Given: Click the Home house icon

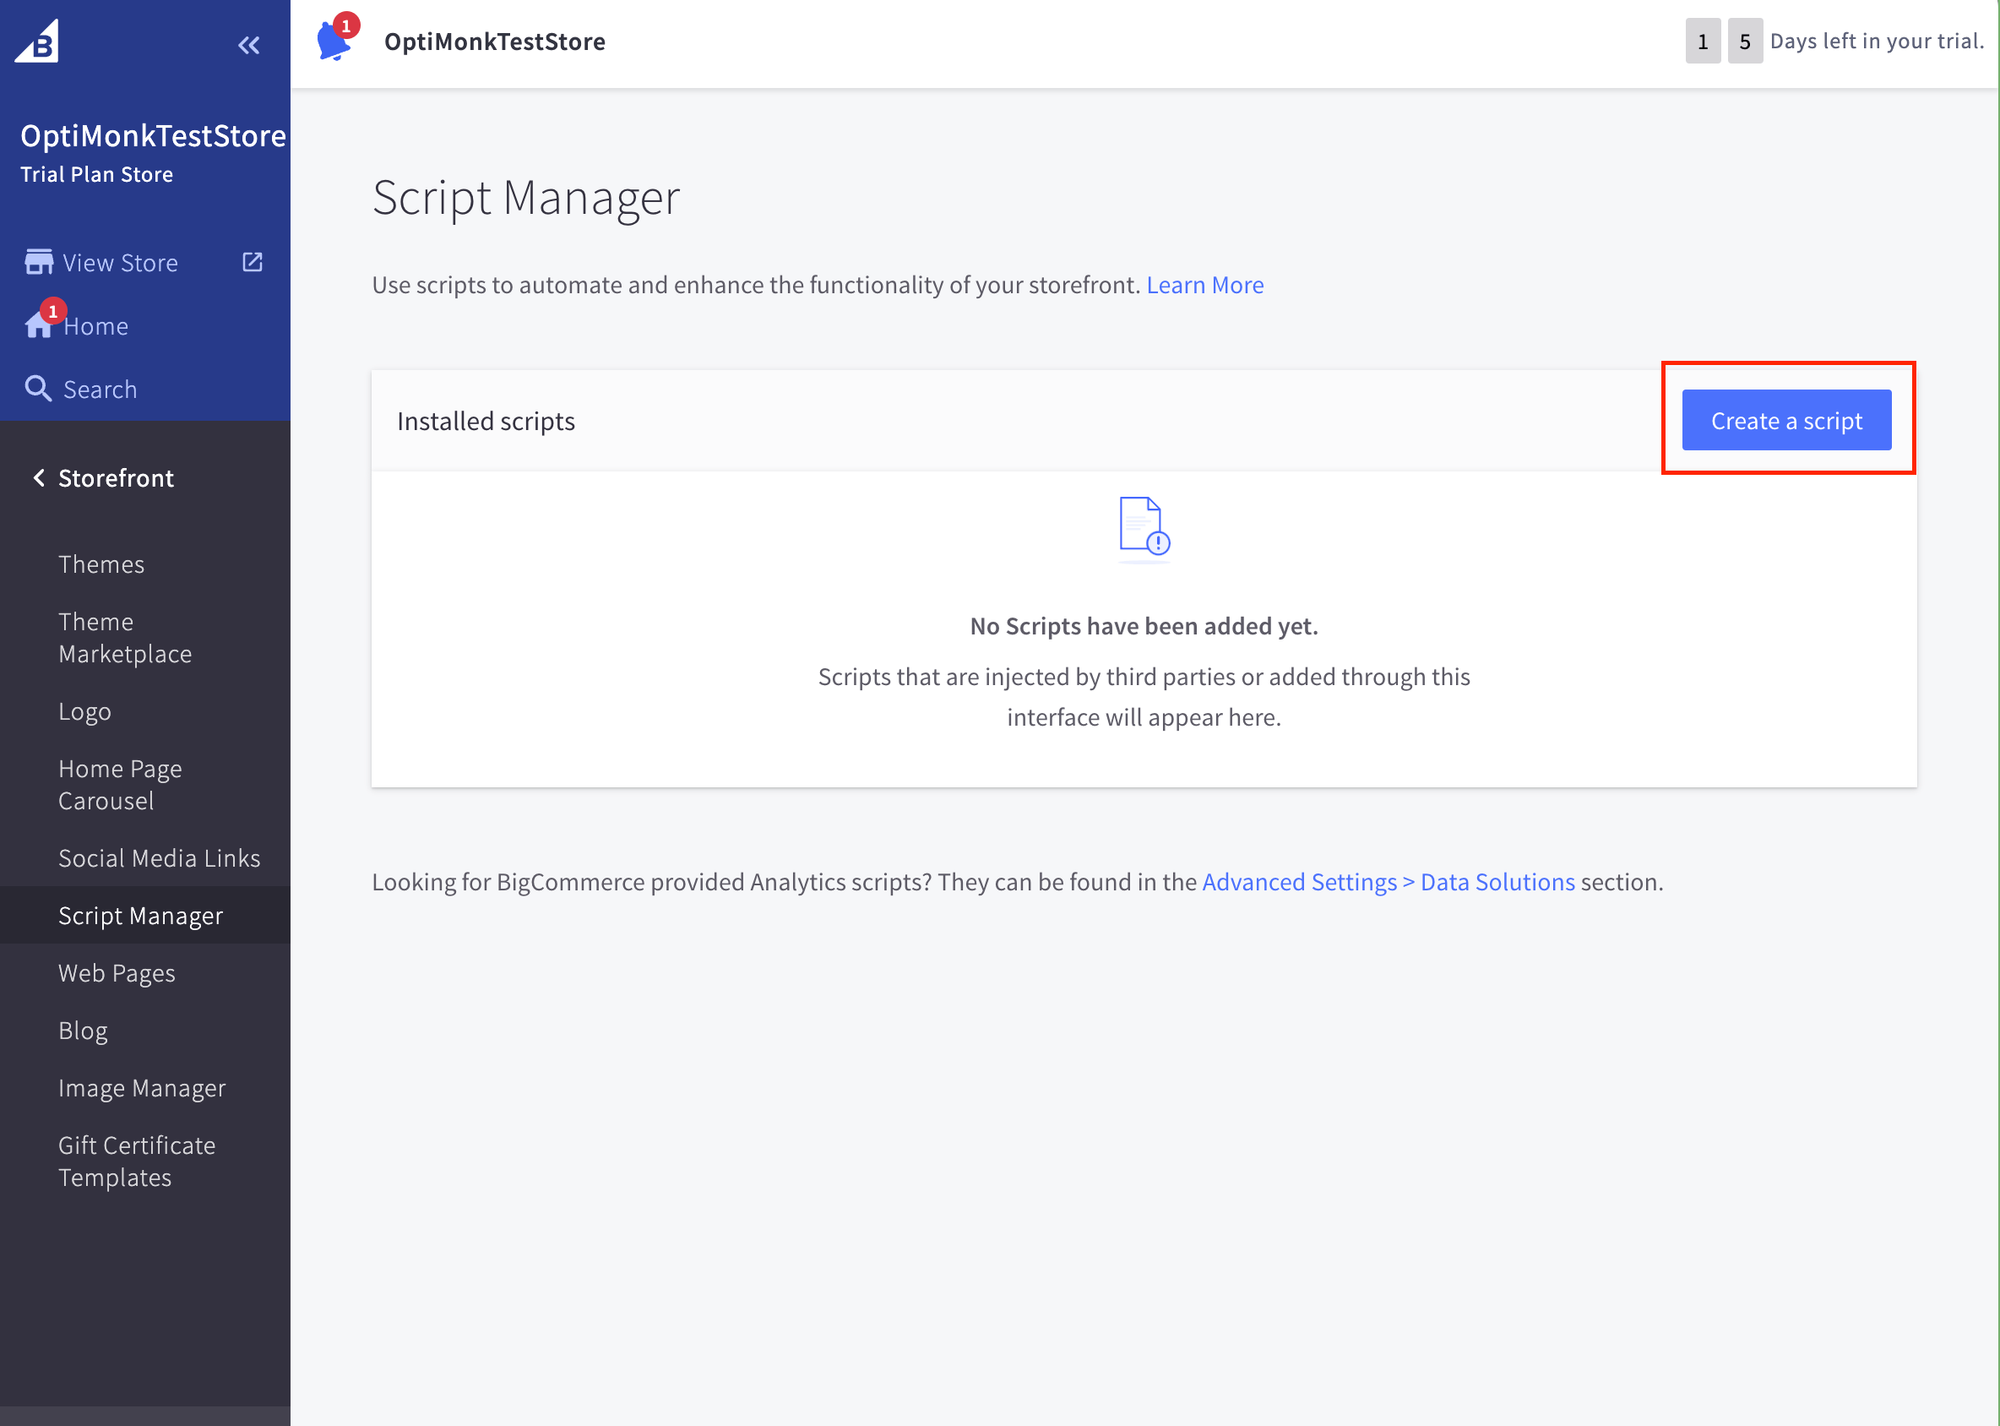Looking at the screenshot, I should [39, 325].
